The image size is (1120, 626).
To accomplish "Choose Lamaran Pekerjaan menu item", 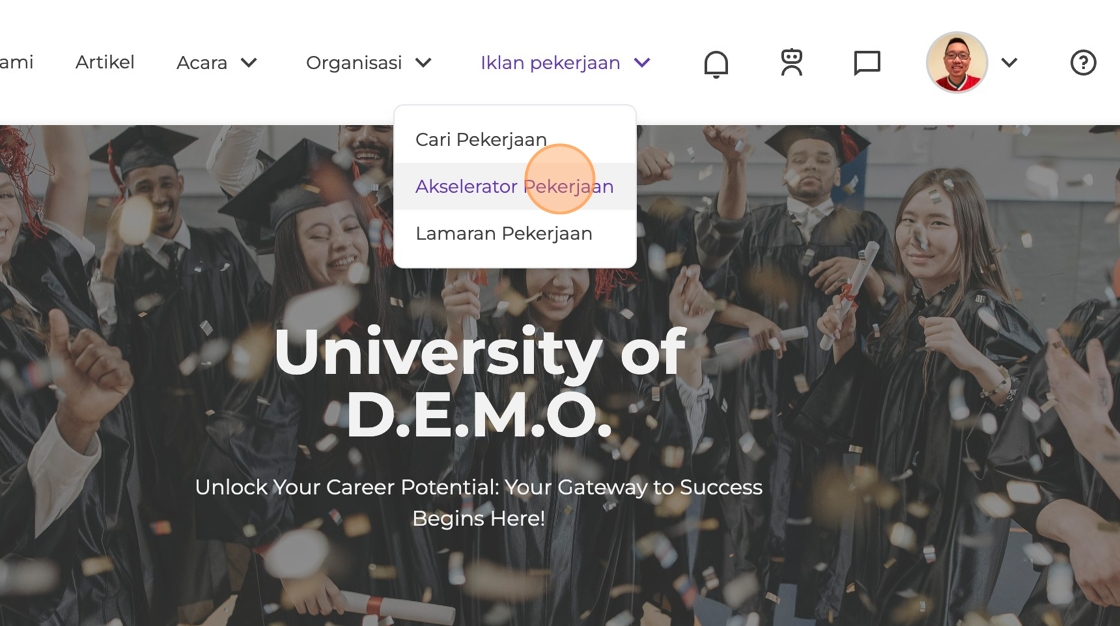I will 504,233.
